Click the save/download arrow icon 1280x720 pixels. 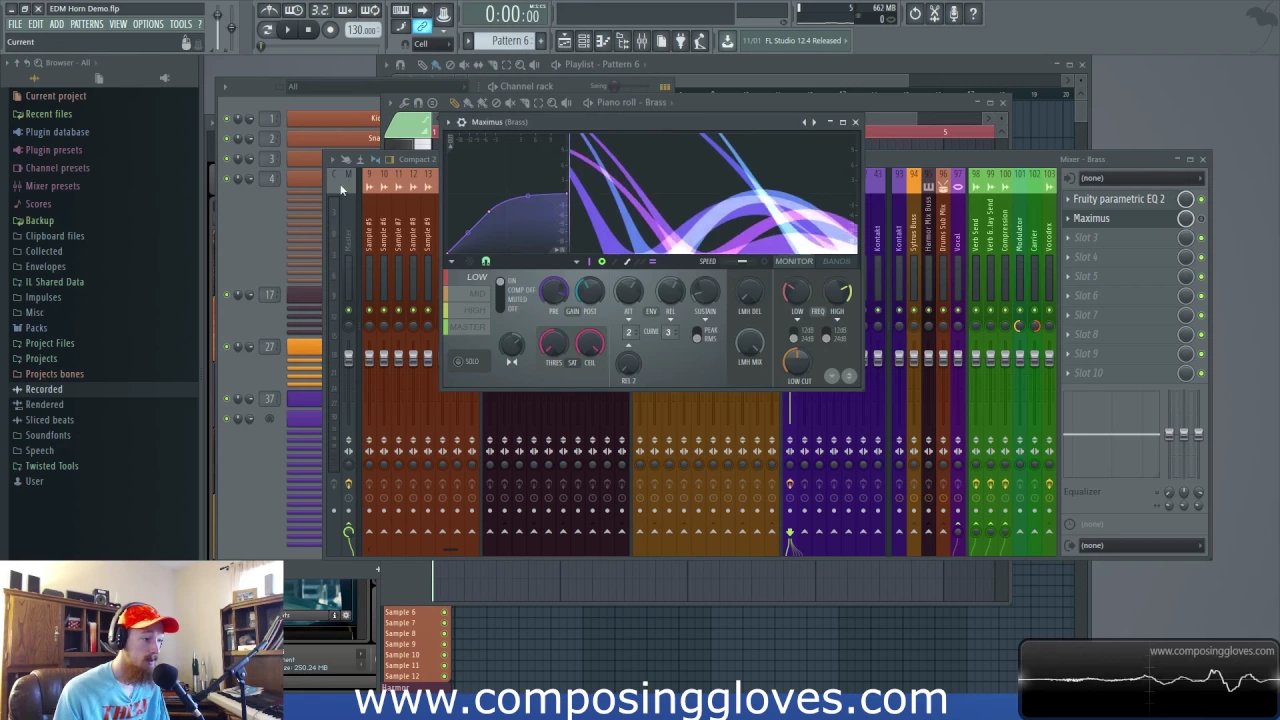point(727,41)
